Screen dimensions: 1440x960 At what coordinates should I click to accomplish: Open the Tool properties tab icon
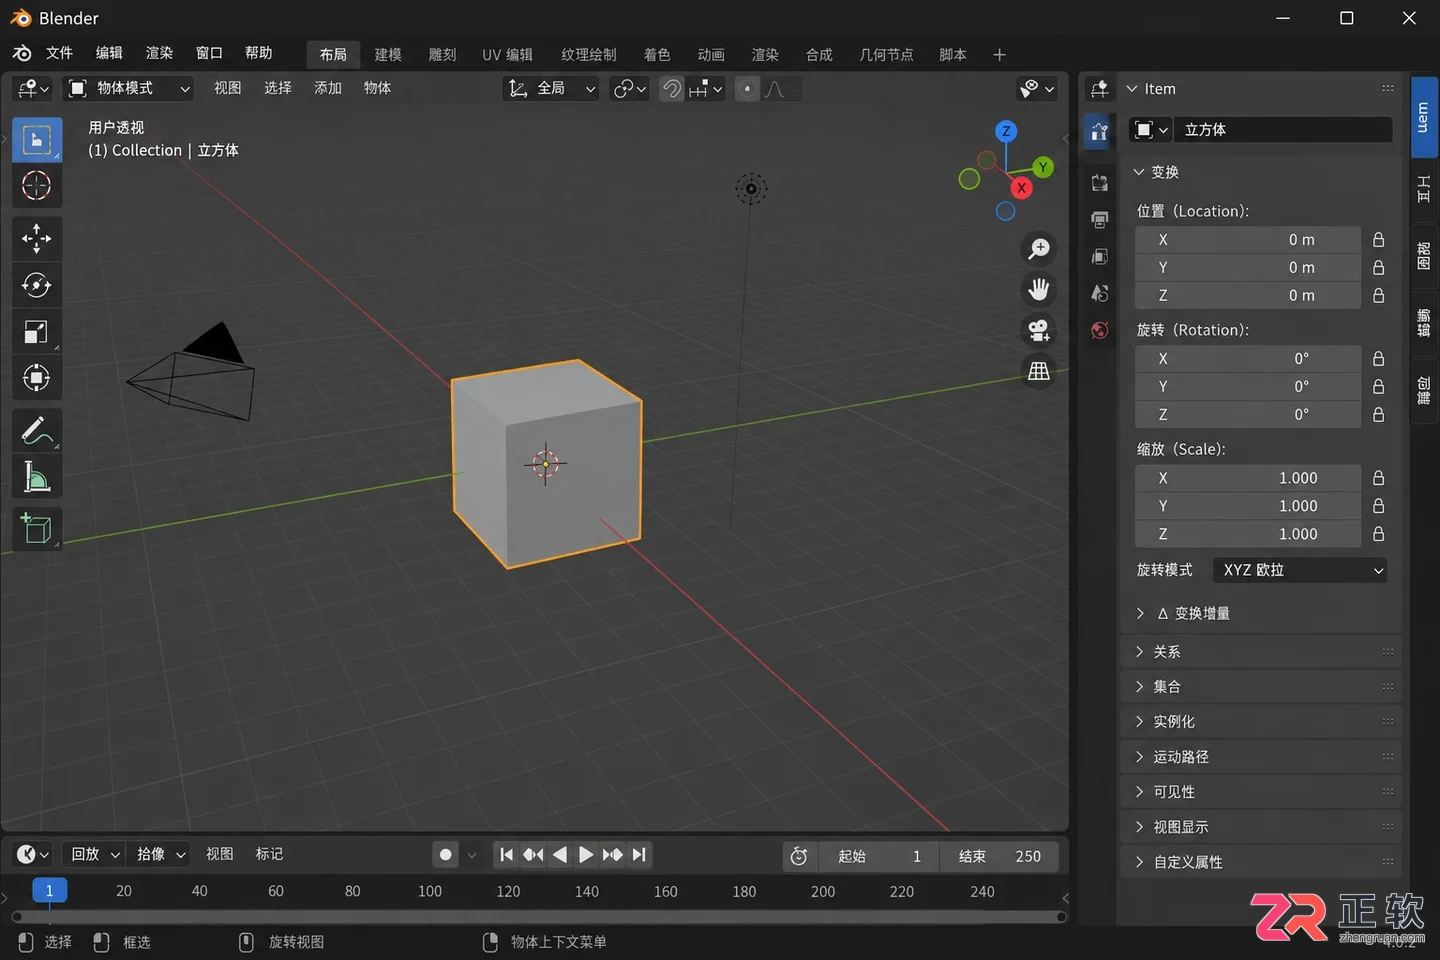[1099, 131]
